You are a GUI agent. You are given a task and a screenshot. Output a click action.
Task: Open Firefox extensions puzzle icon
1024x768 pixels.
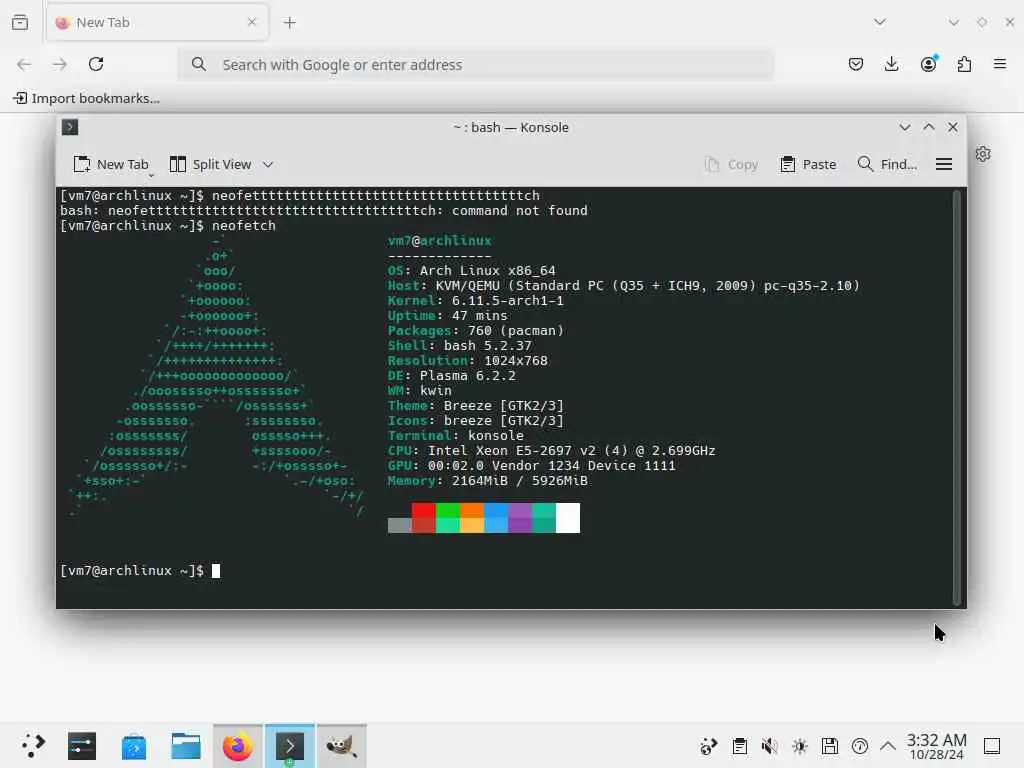964,64
